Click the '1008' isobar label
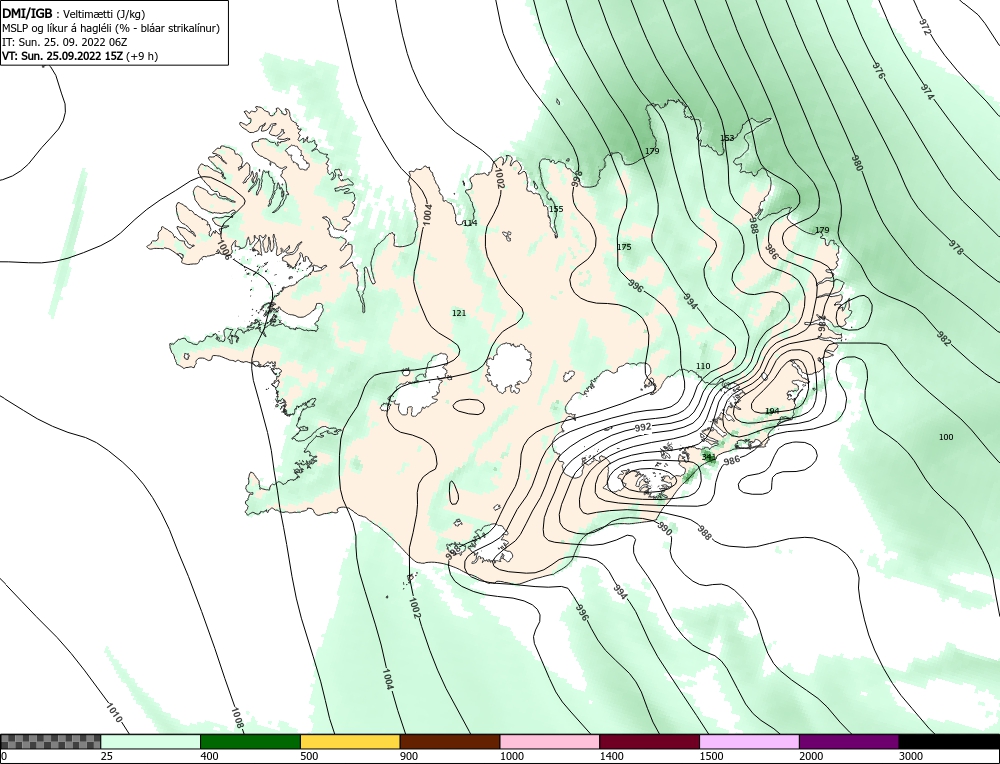1000x764 pixels. [x=237, y=718]
